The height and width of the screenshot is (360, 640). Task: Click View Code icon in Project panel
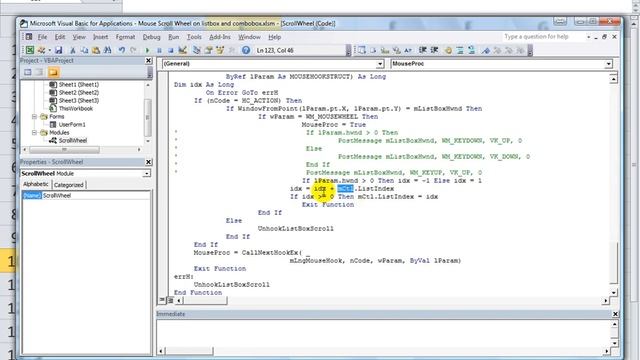27,72
